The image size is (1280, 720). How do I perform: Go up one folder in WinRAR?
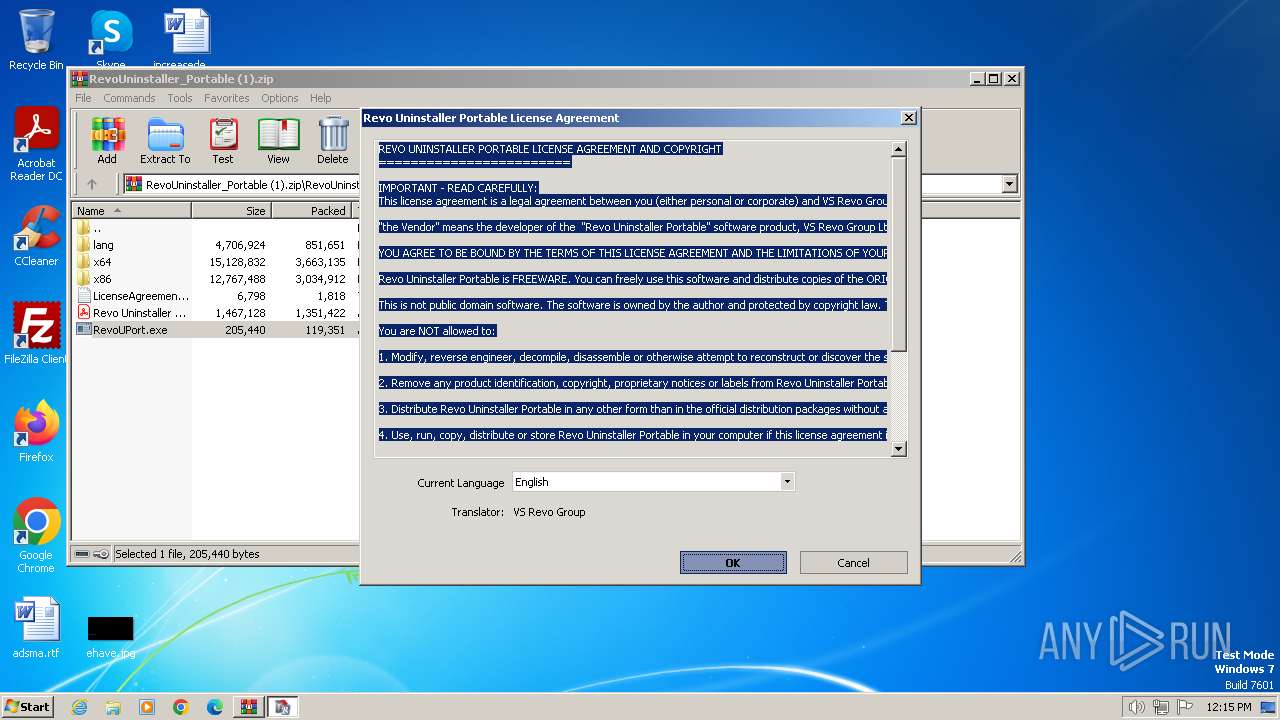(x=92, y=184)
